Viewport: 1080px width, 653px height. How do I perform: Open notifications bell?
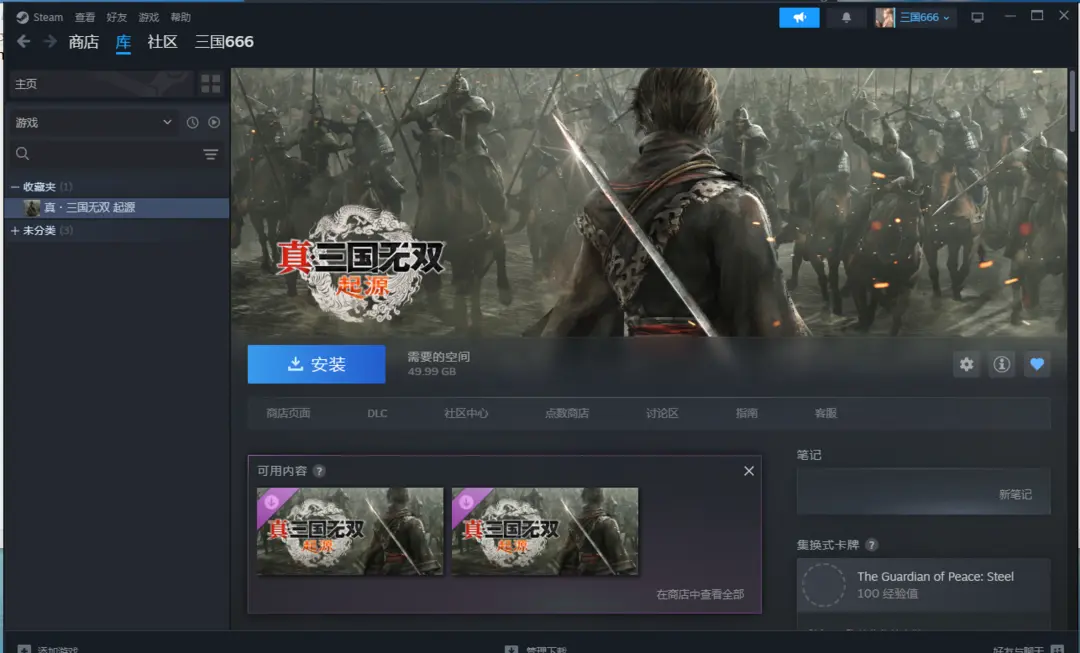pos(846,17)
